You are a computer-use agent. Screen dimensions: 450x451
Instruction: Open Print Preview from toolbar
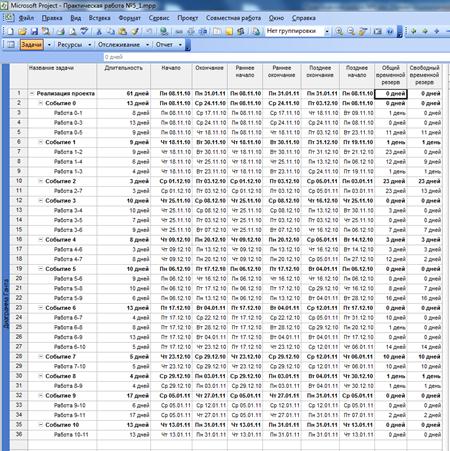coord(72,31)
